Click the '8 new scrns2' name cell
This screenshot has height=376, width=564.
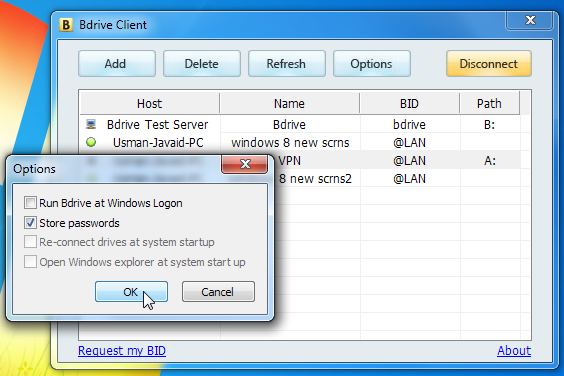point(315,178)
